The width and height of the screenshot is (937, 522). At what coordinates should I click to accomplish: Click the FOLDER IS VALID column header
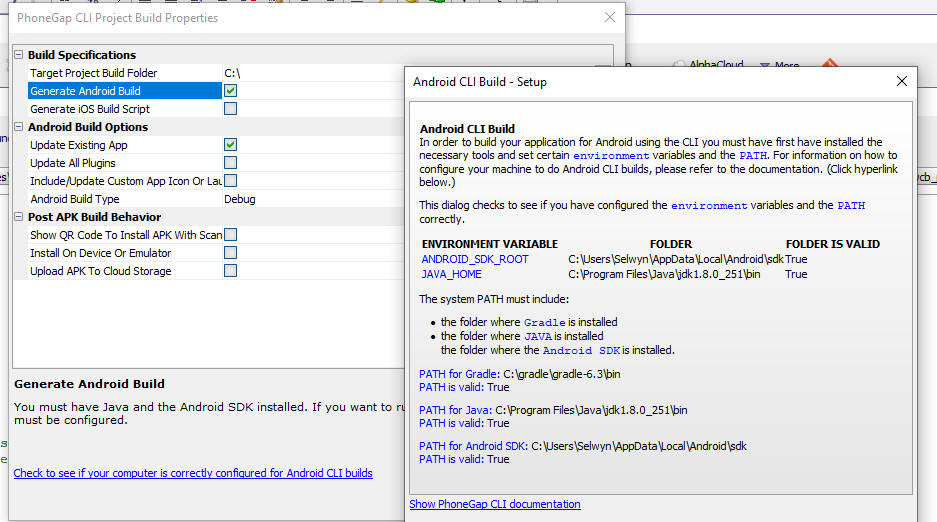click(x=832, y=244)
